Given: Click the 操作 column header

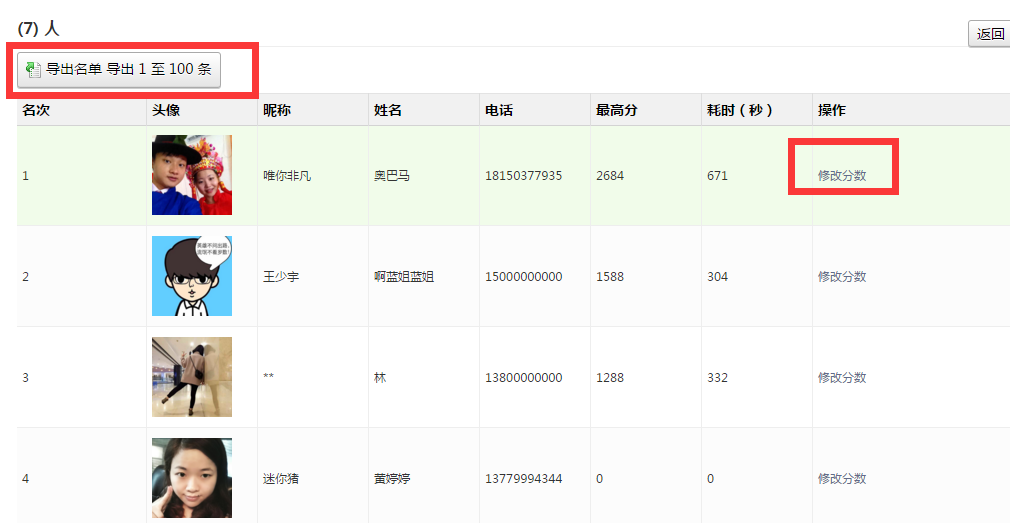Looking at the screenshot, I should click(x=832, y=110).
